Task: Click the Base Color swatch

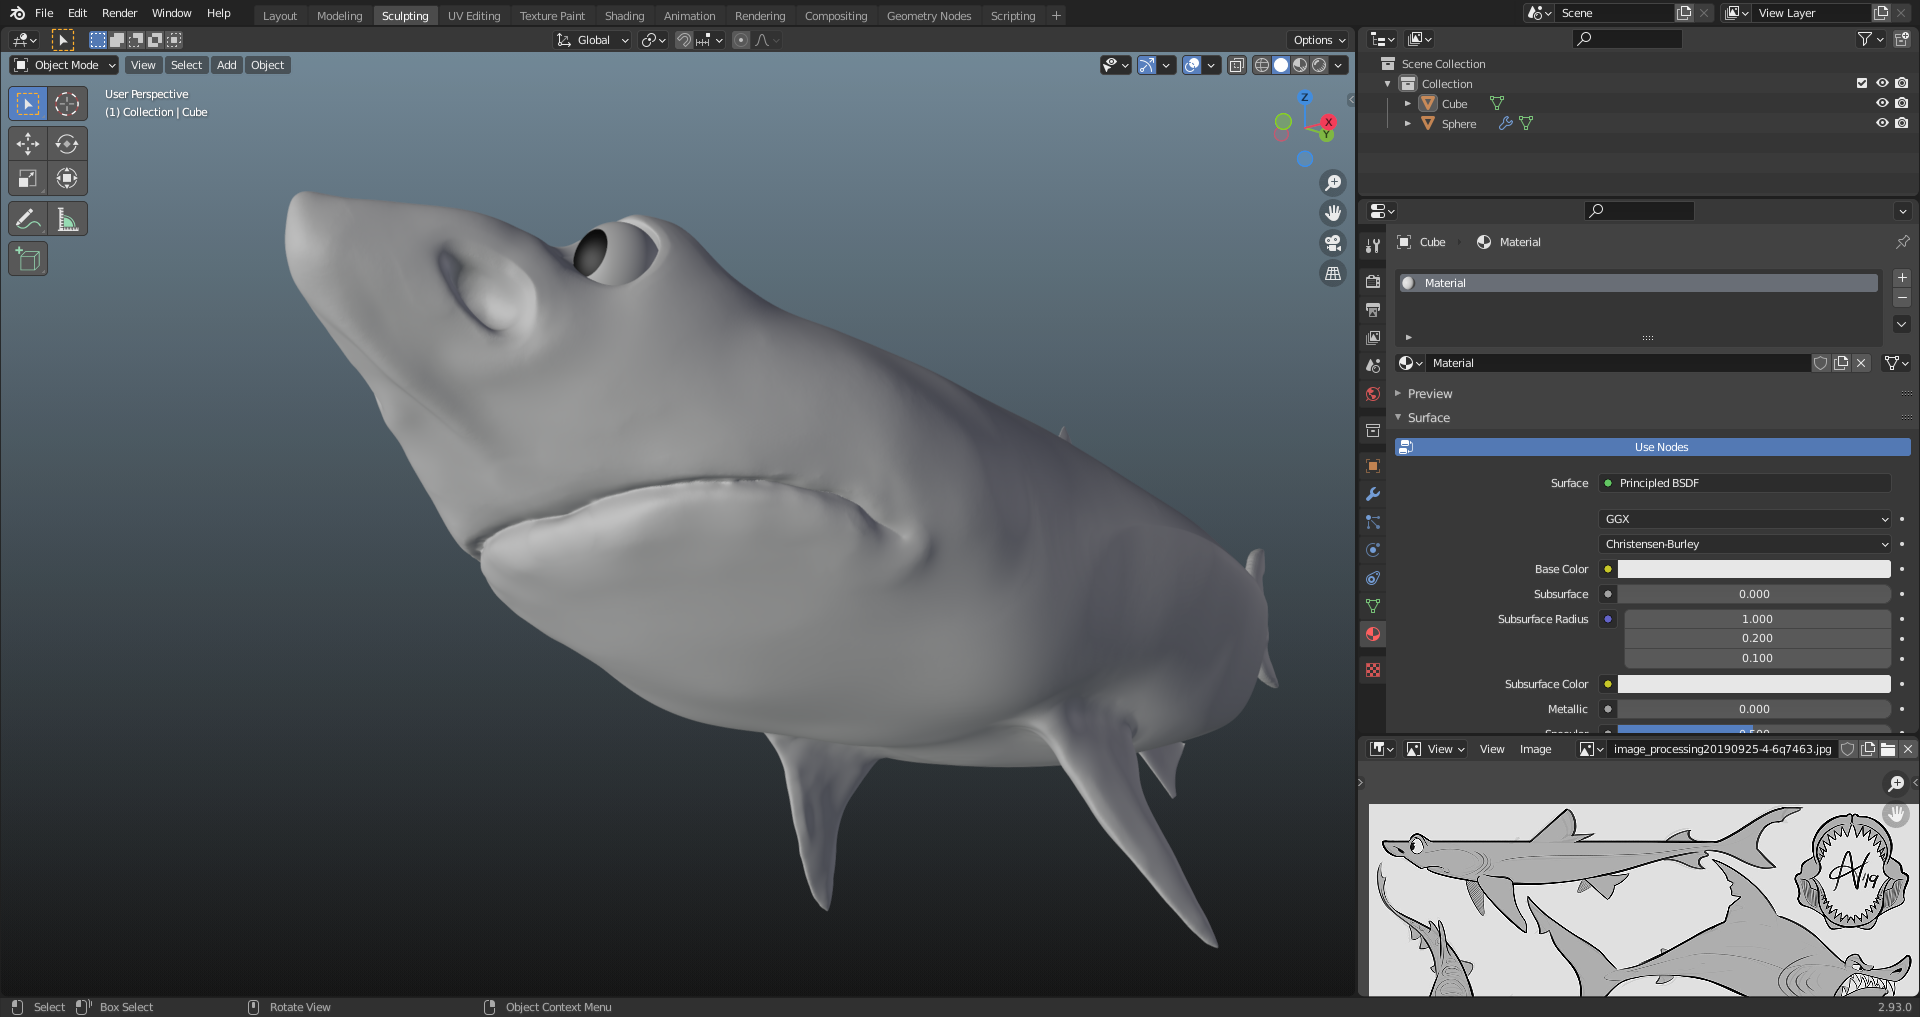Action: pyautogui.click(x=1753, y=569)
